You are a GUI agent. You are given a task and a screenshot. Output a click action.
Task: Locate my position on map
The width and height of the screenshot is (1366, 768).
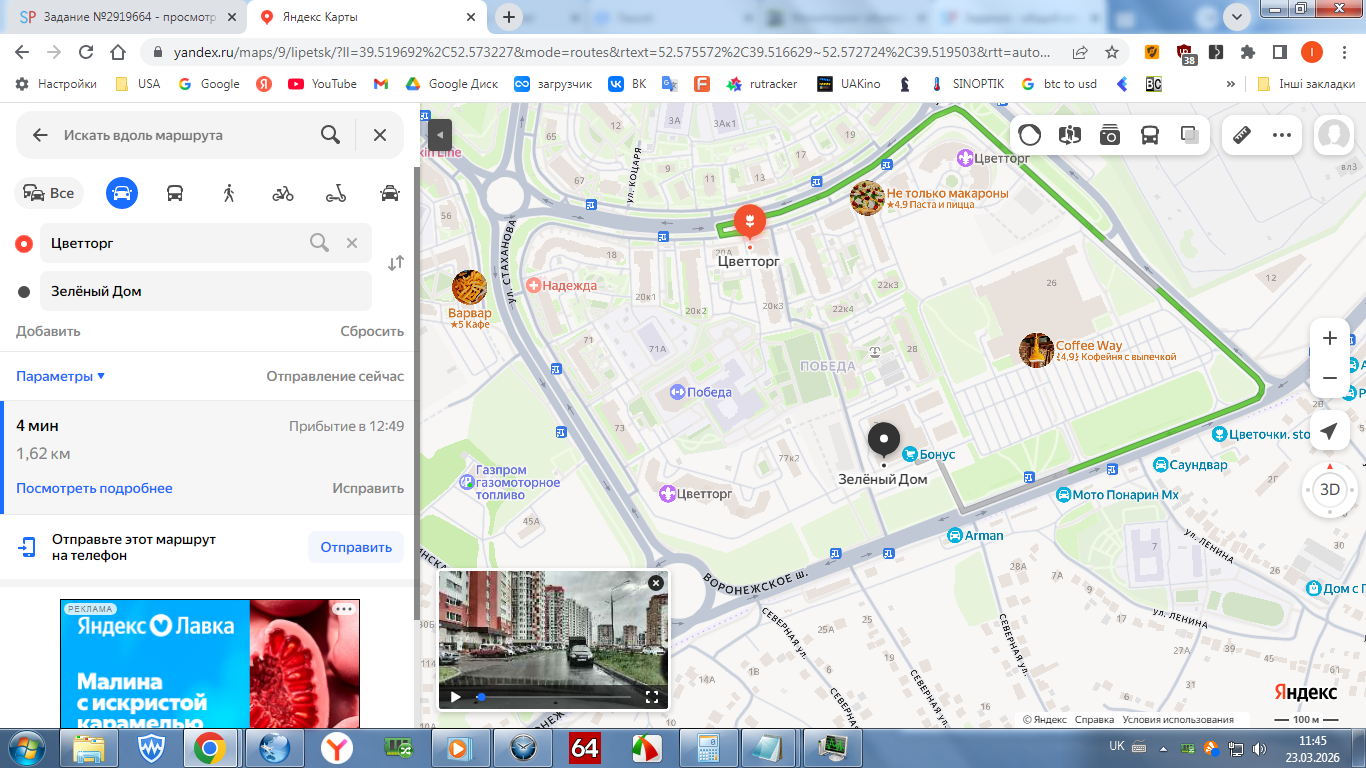coord(1329,431)
